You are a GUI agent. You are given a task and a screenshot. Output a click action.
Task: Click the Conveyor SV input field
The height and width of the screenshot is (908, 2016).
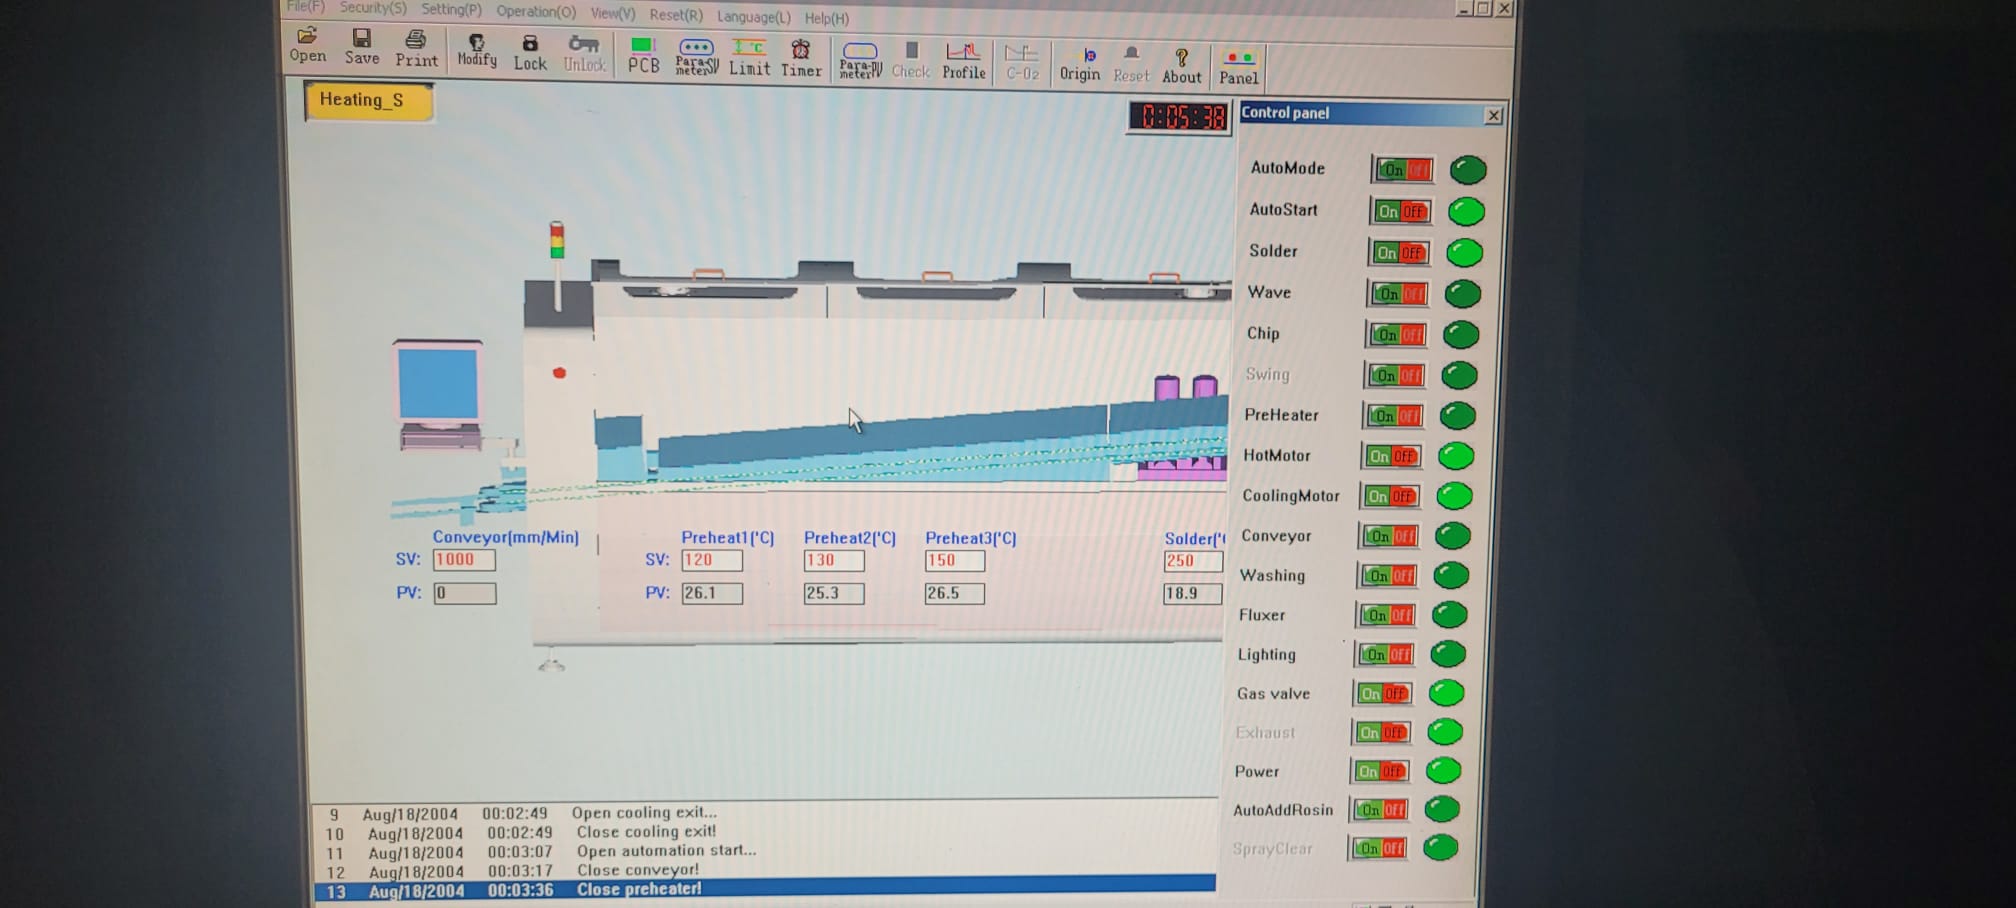tap(464, 560)
